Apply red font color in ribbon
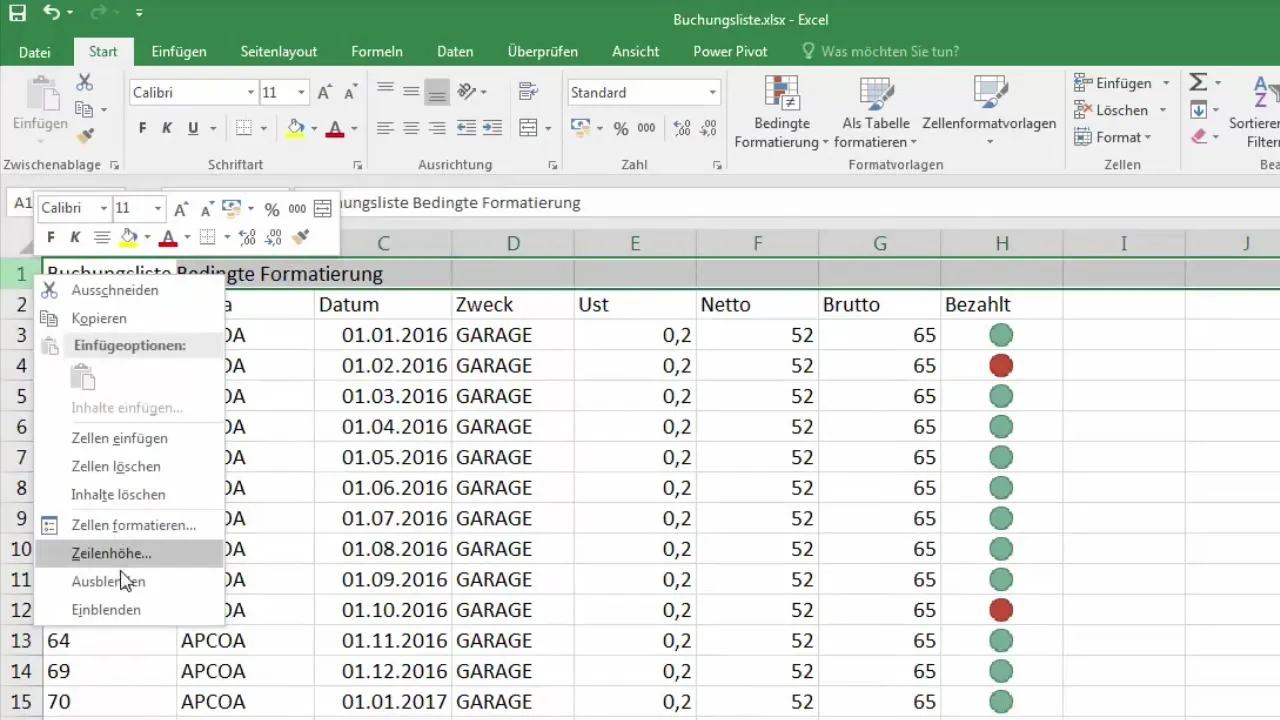Image resolution: width=1280 pixels, height=720 pixels. [334, 128]
